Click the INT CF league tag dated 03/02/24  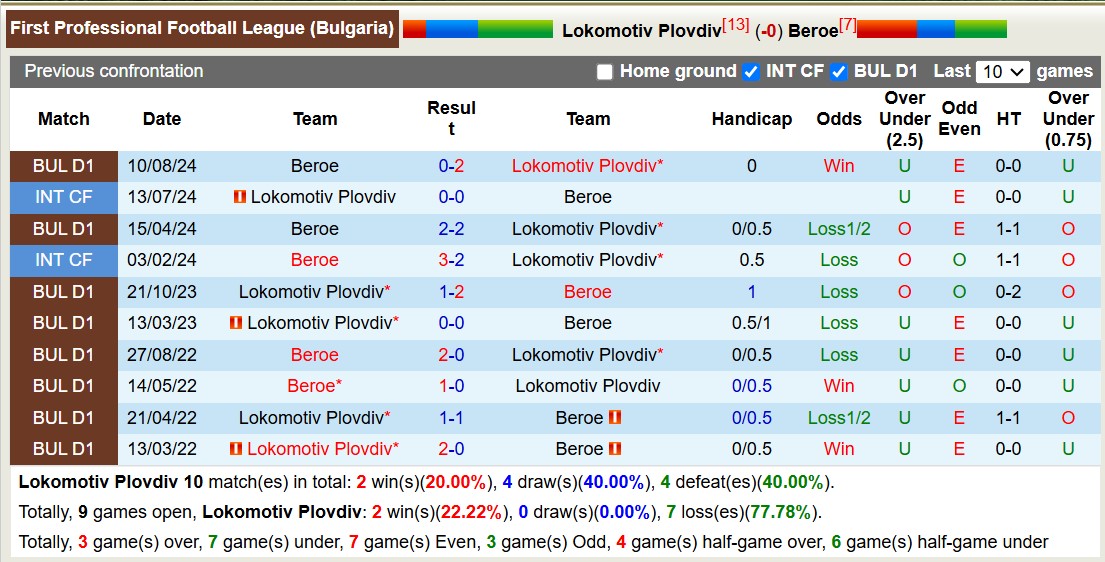tap(63, 260)
